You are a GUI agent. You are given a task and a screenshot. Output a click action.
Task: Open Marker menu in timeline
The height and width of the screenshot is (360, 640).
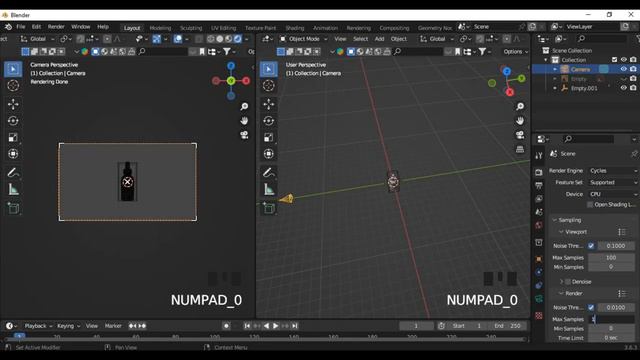click(113, 326)
